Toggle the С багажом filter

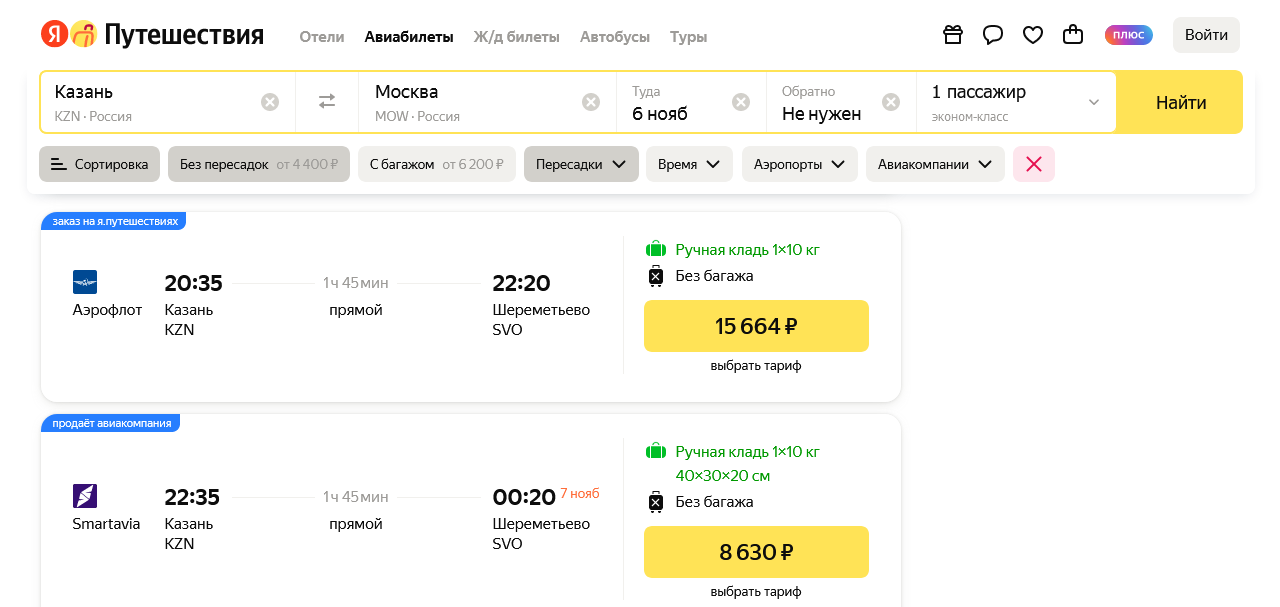pos(436,164)
